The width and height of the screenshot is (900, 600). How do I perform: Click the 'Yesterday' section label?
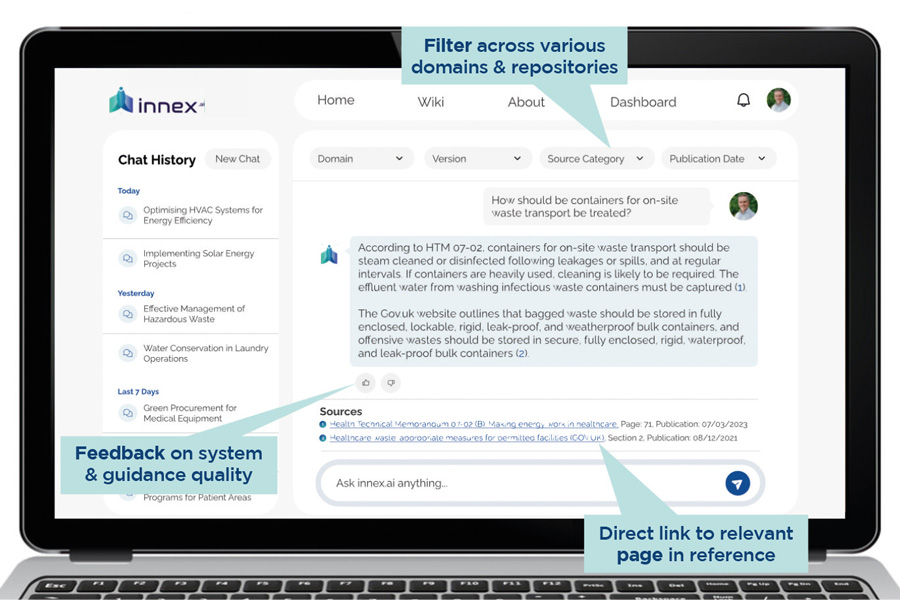(135, 293)
